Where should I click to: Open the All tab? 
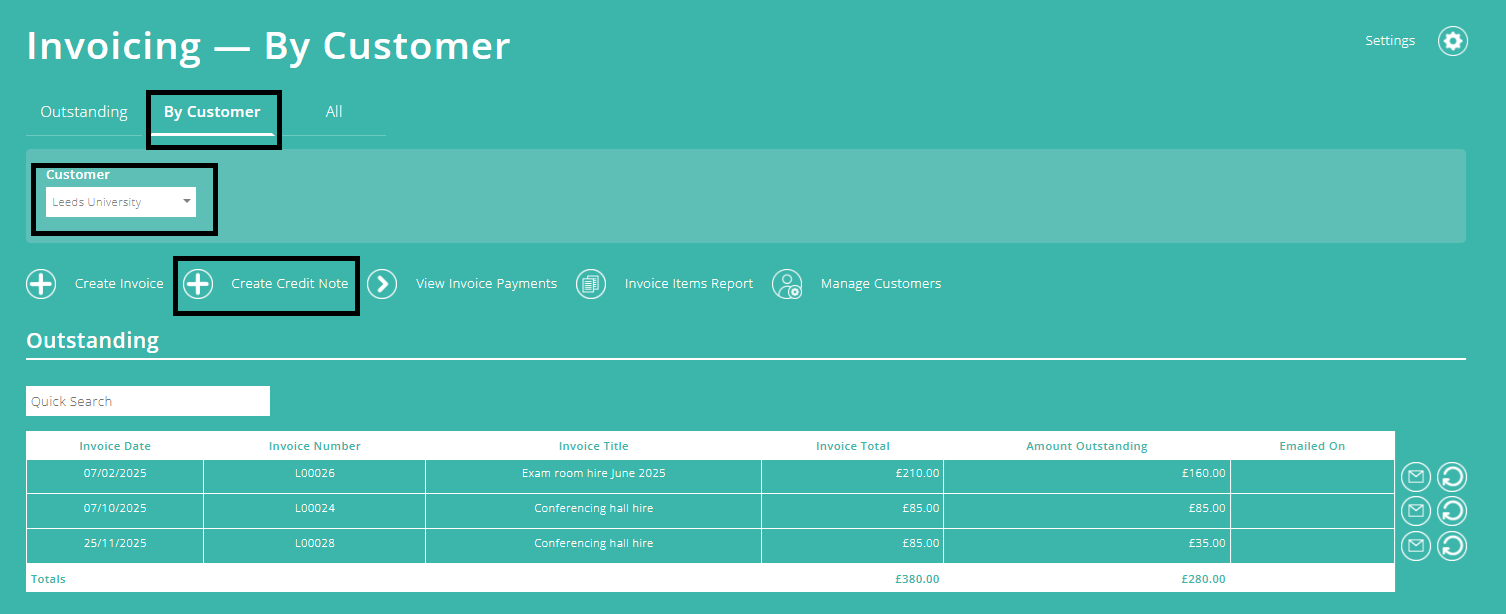[x=333, y=111]
